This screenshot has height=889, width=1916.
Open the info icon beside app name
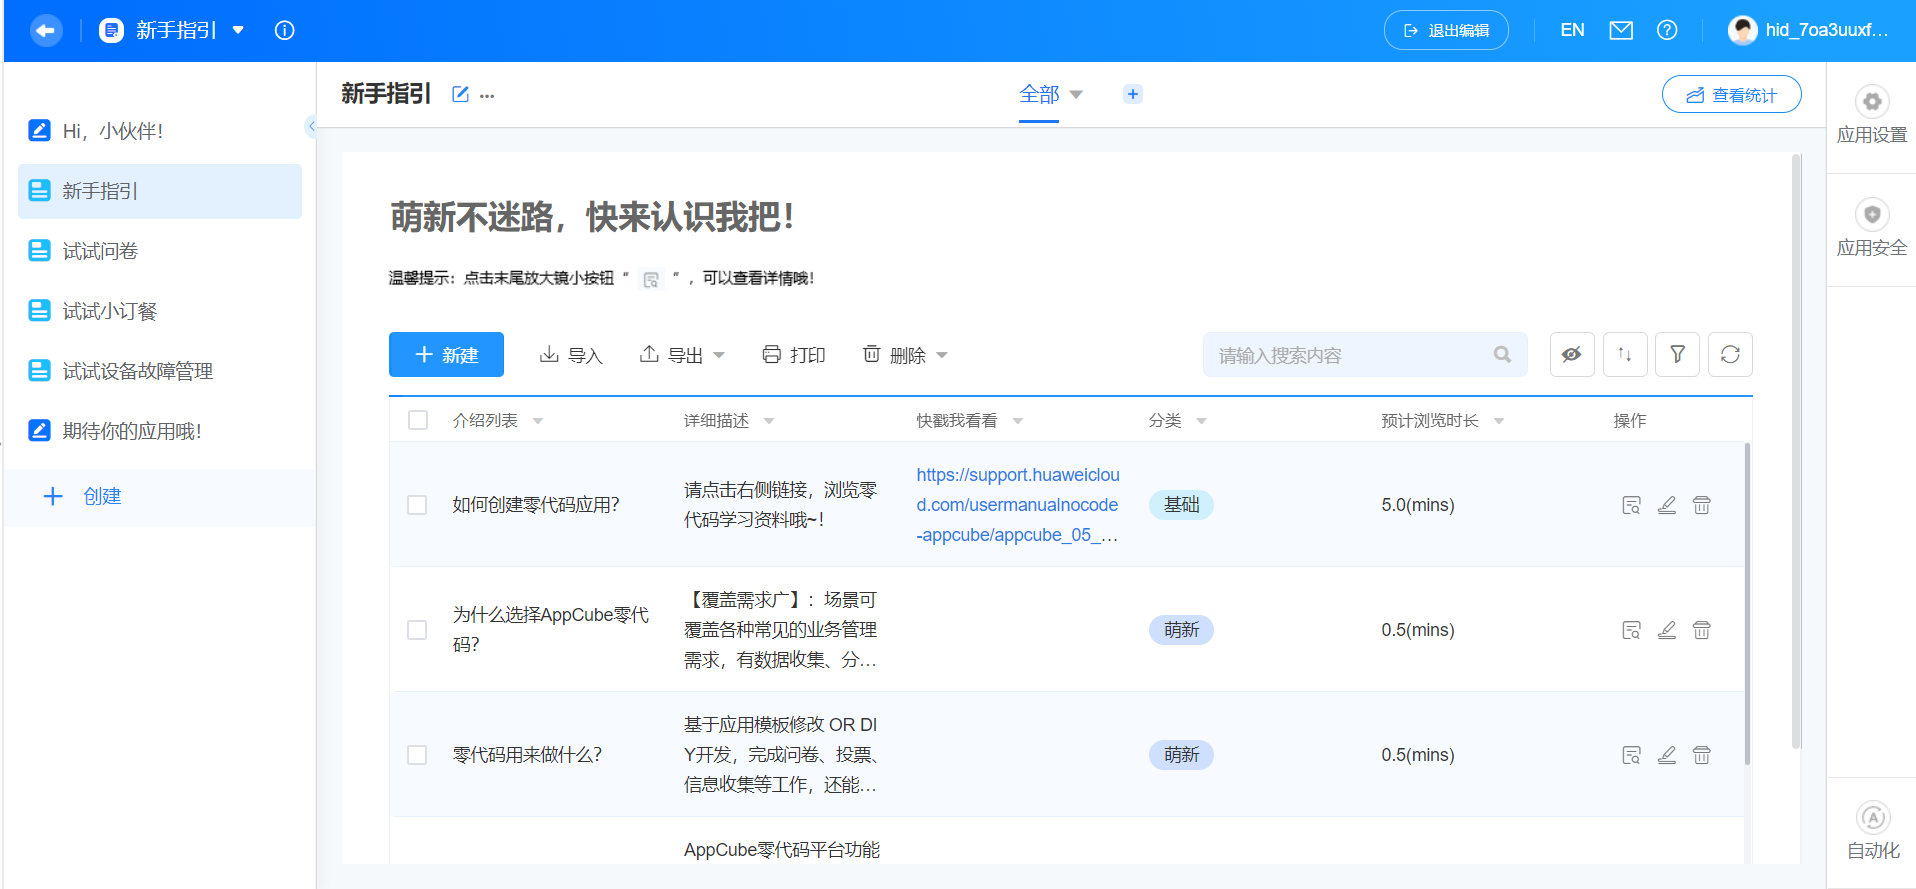[284, 30]
